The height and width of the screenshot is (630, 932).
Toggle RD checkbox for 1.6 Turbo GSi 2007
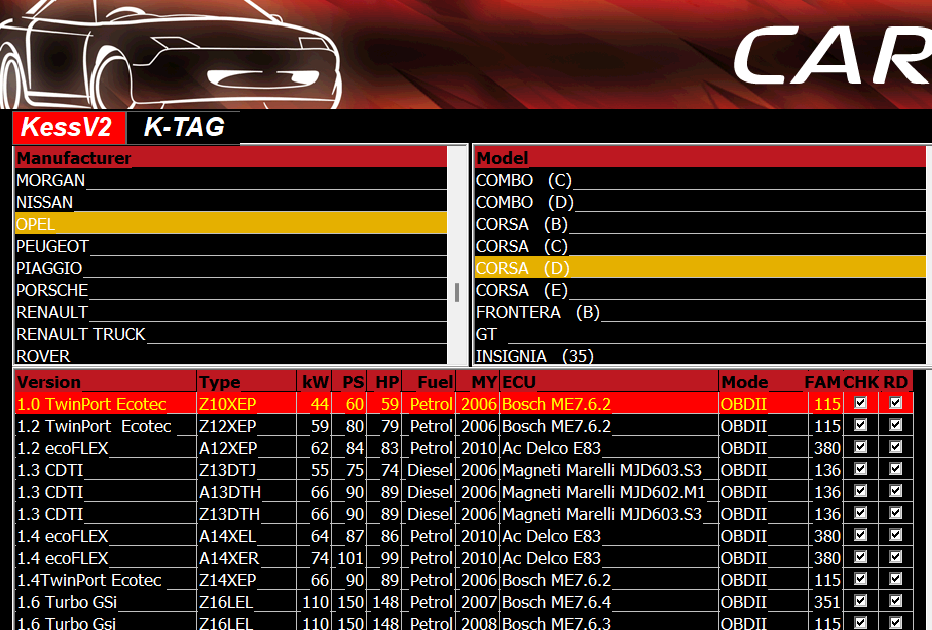tap(895, 601)
